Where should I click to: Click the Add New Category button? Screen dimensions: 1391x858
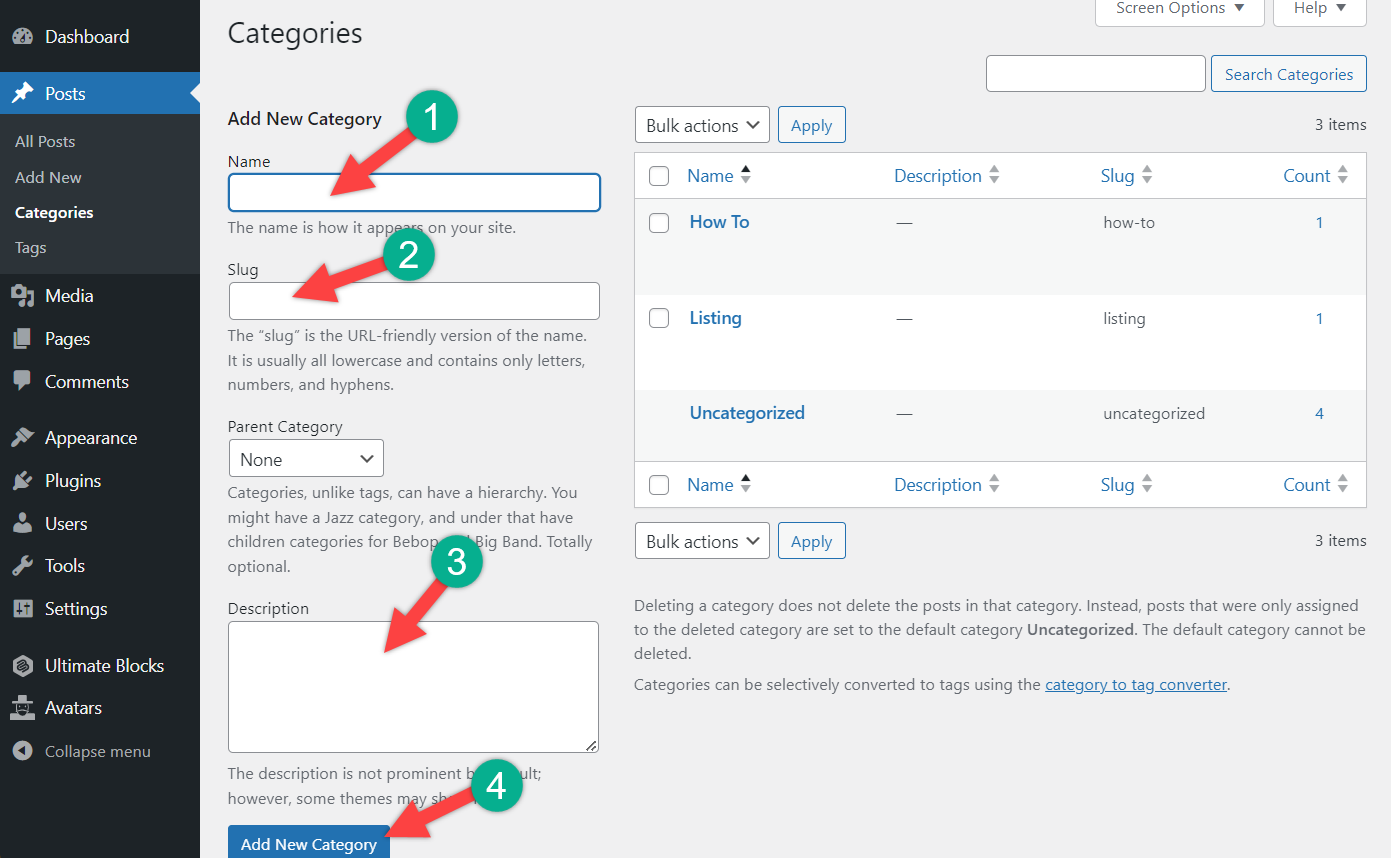coord(308,843)
